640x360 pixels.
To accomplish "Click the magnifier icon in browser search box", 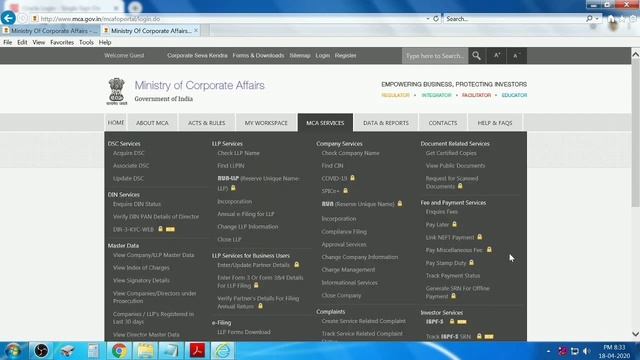I will pos(589,19).
